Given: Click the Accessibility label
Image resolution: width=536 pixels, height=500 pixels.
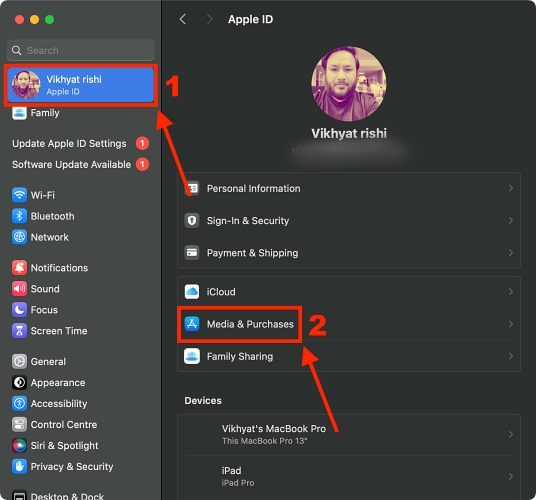Looking at the screenshot, I should 59,404.
